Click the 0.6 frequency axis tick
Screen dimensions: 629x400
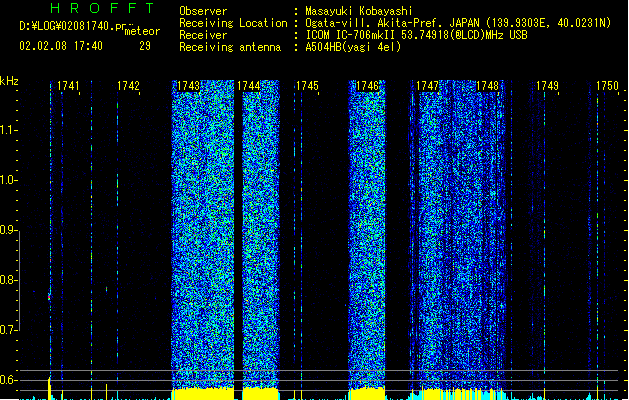pos(8,380)
